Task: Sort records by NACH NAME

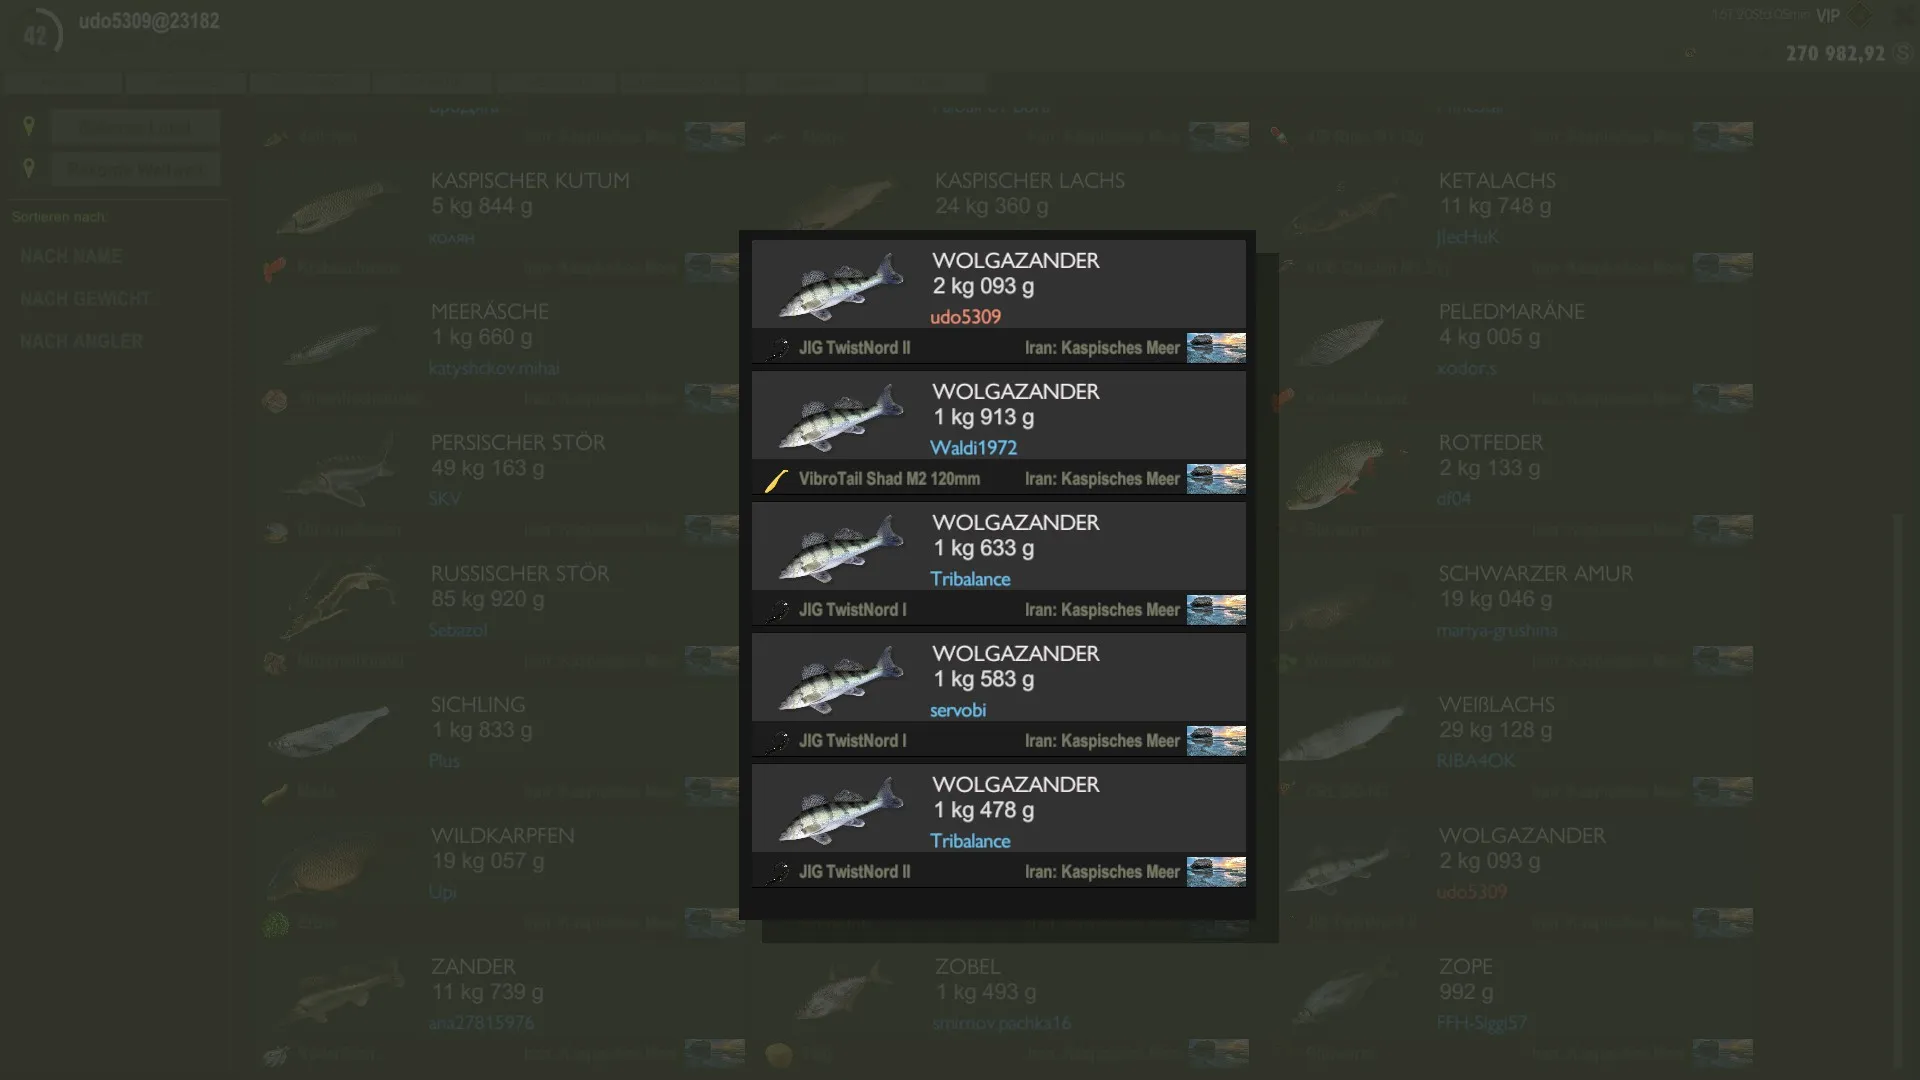Action: tap(71, 257)
